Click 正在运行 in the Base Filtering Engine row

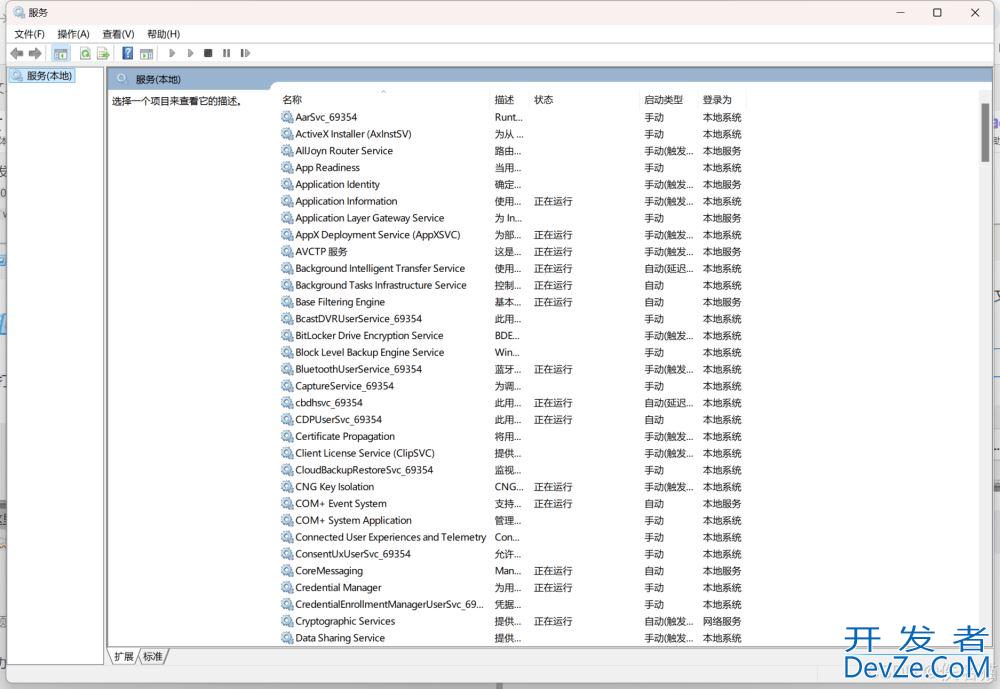pyautogui.click(x=553, y=302)
